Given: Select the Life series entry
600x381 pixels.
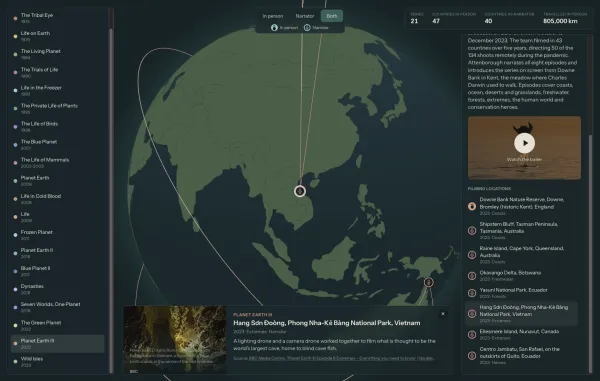Looking at the screenshot, I should point(57,217).
